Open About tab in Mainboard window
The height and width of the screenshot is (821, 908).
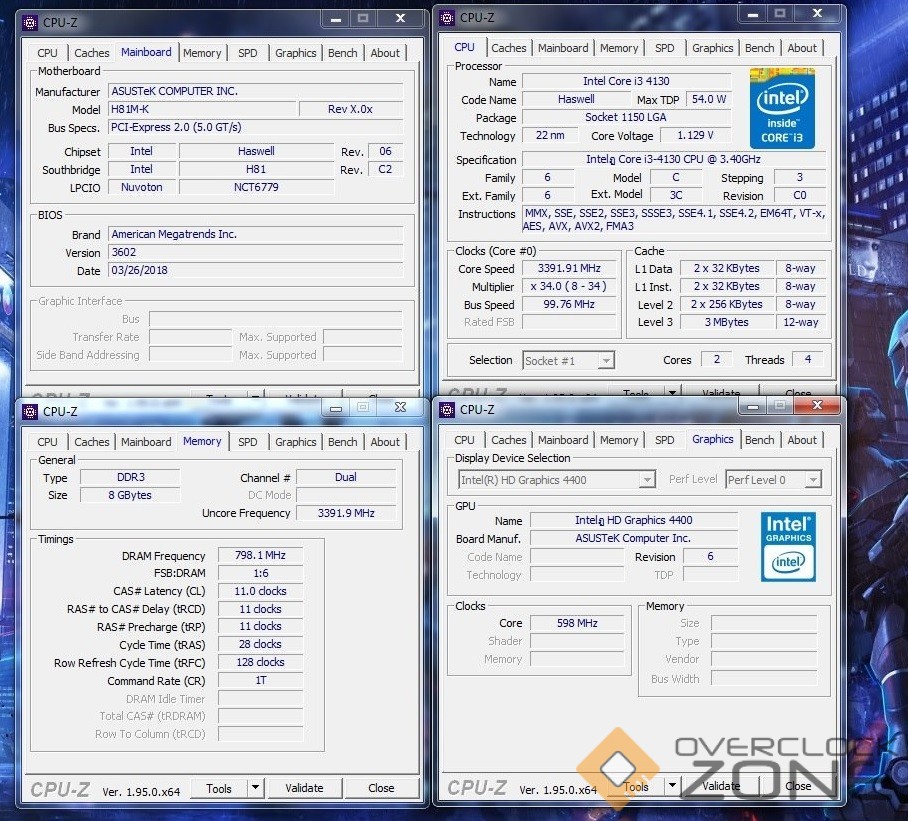point(385,53)
